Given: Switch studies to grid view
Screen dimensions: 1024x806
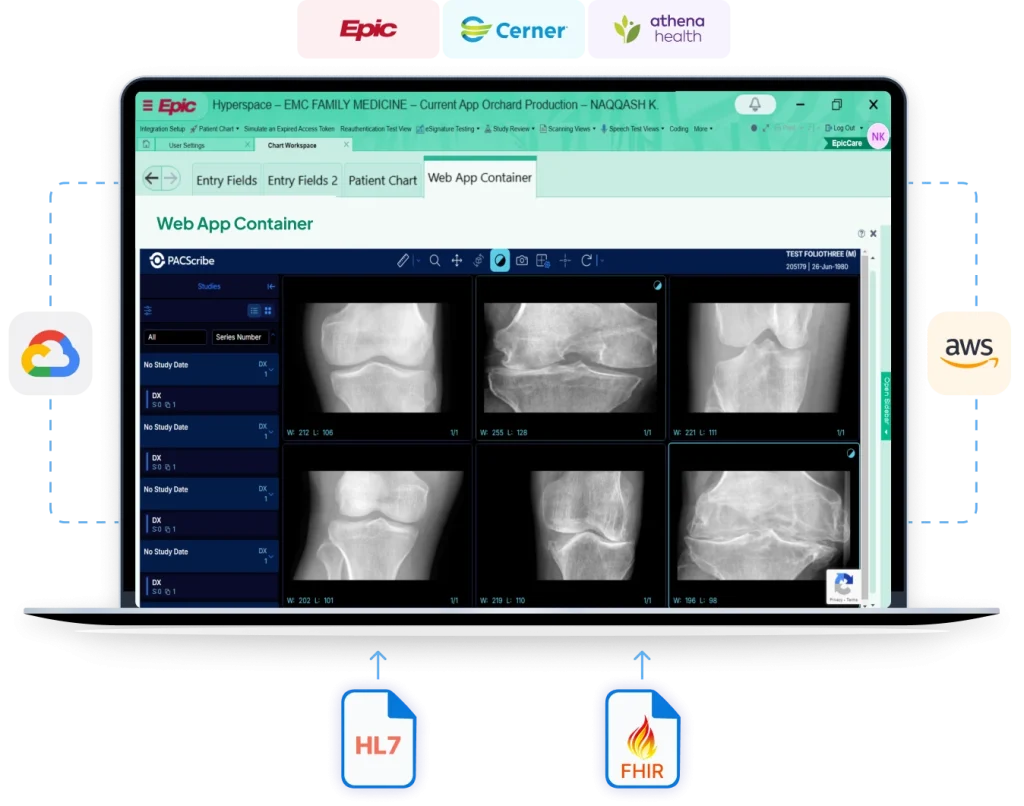Looking at the screenshot, I should (268, 310).
